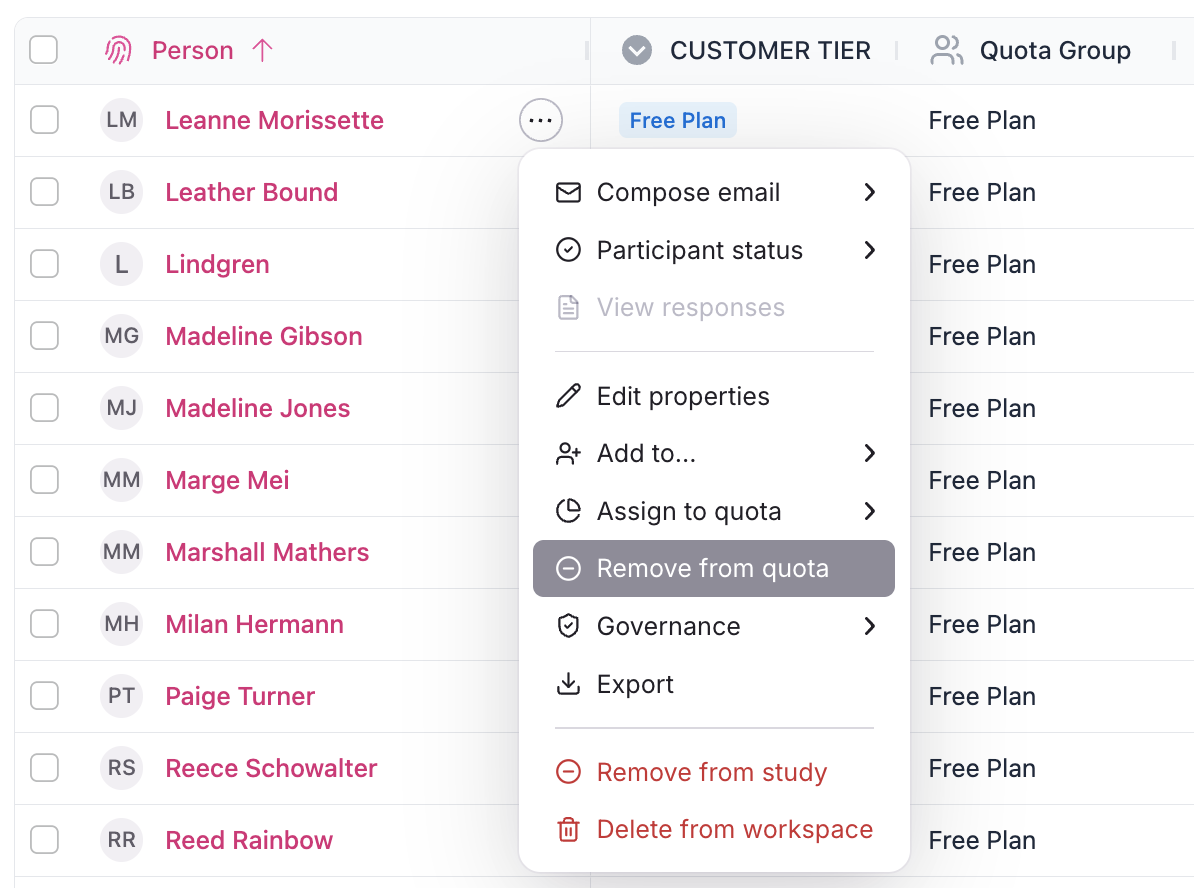1194x888 pixels.
Task: Click the shield icon beside Governance
Action: pos(568,627)
